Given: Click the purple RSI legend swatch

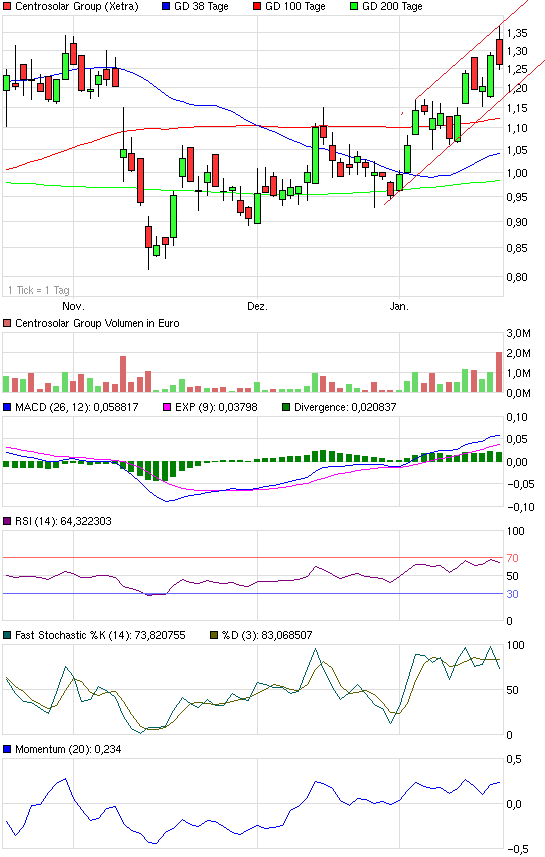Looking at the screenshot, I should [7, 521].
